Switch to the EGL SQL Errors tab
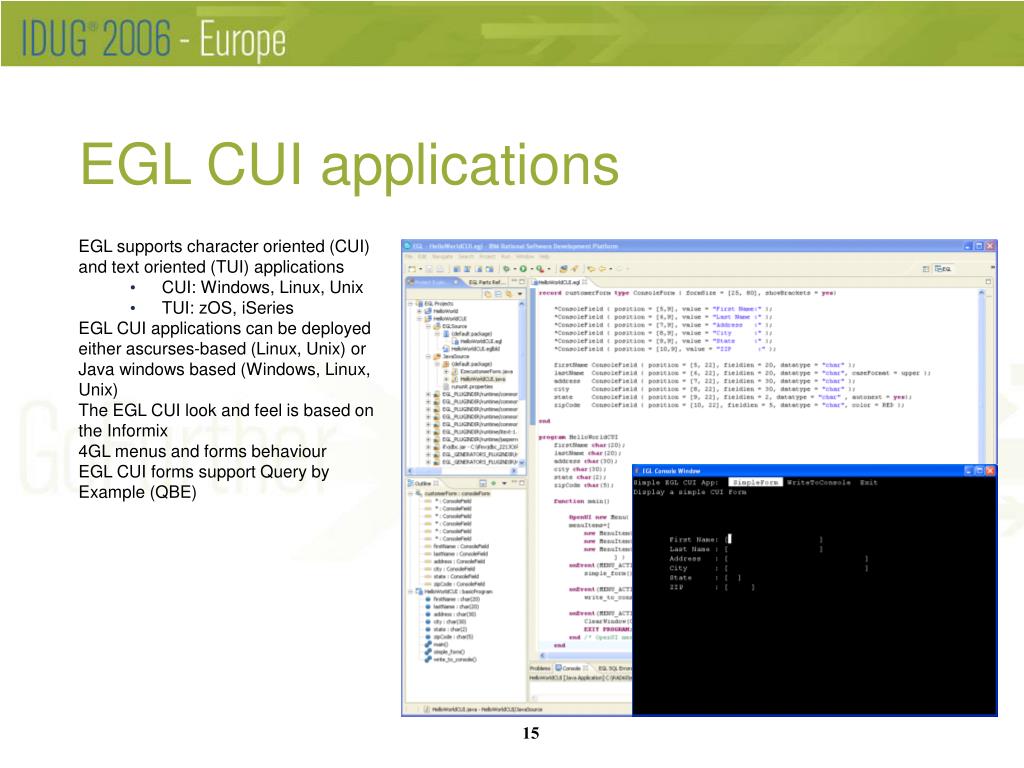1024x768 pixels. point(613,668)
